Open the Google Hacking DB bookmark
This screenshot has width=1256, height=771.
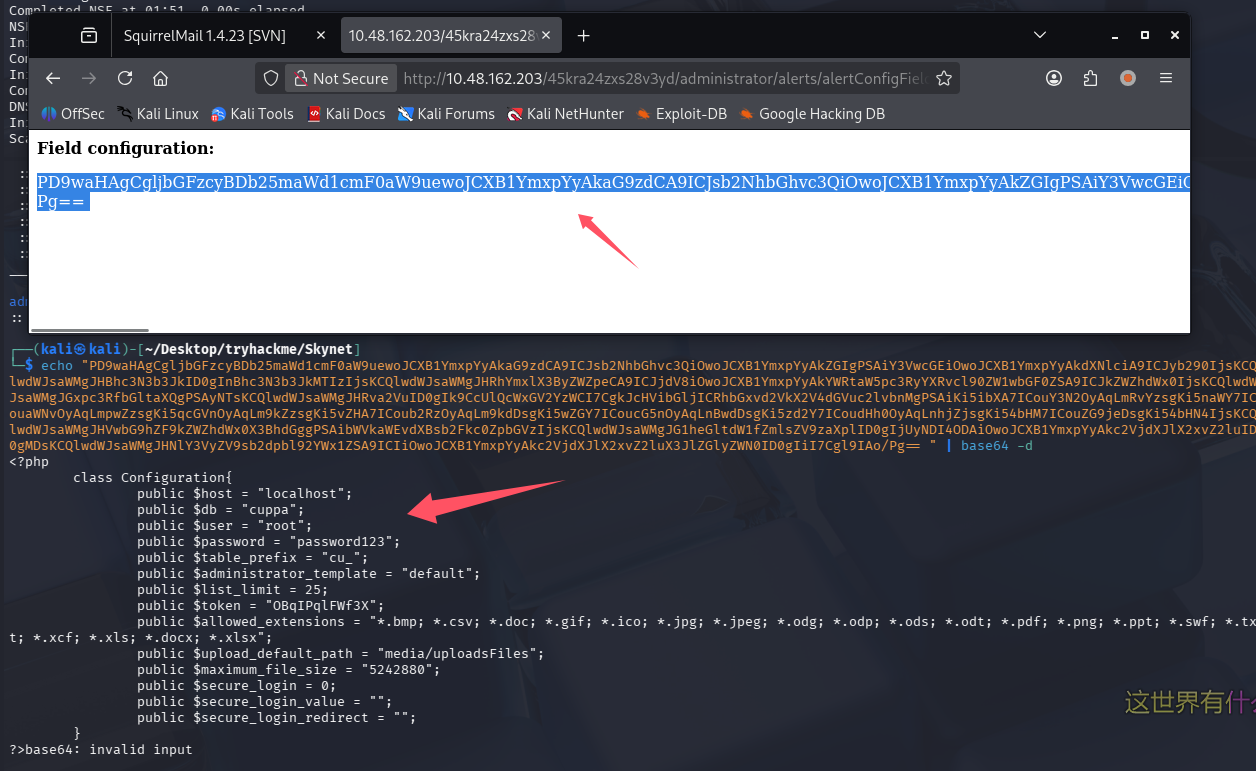click(x=812, y=114)
